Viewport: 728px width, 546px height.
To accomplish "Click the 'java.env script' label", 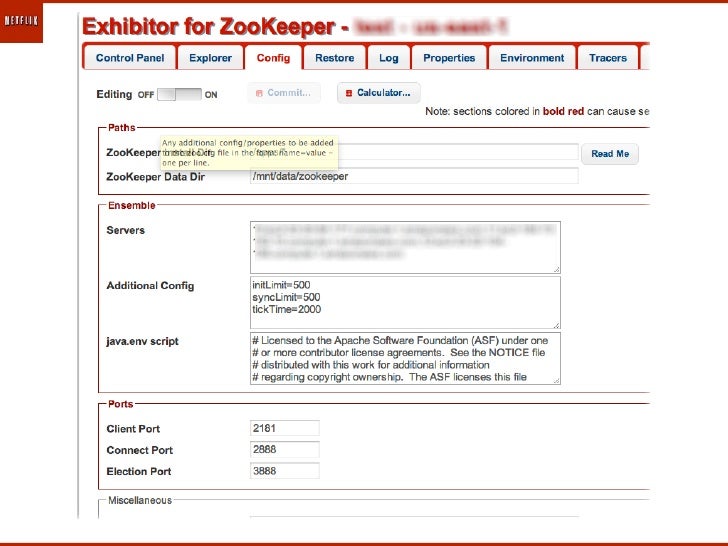I will coord(143,341).
